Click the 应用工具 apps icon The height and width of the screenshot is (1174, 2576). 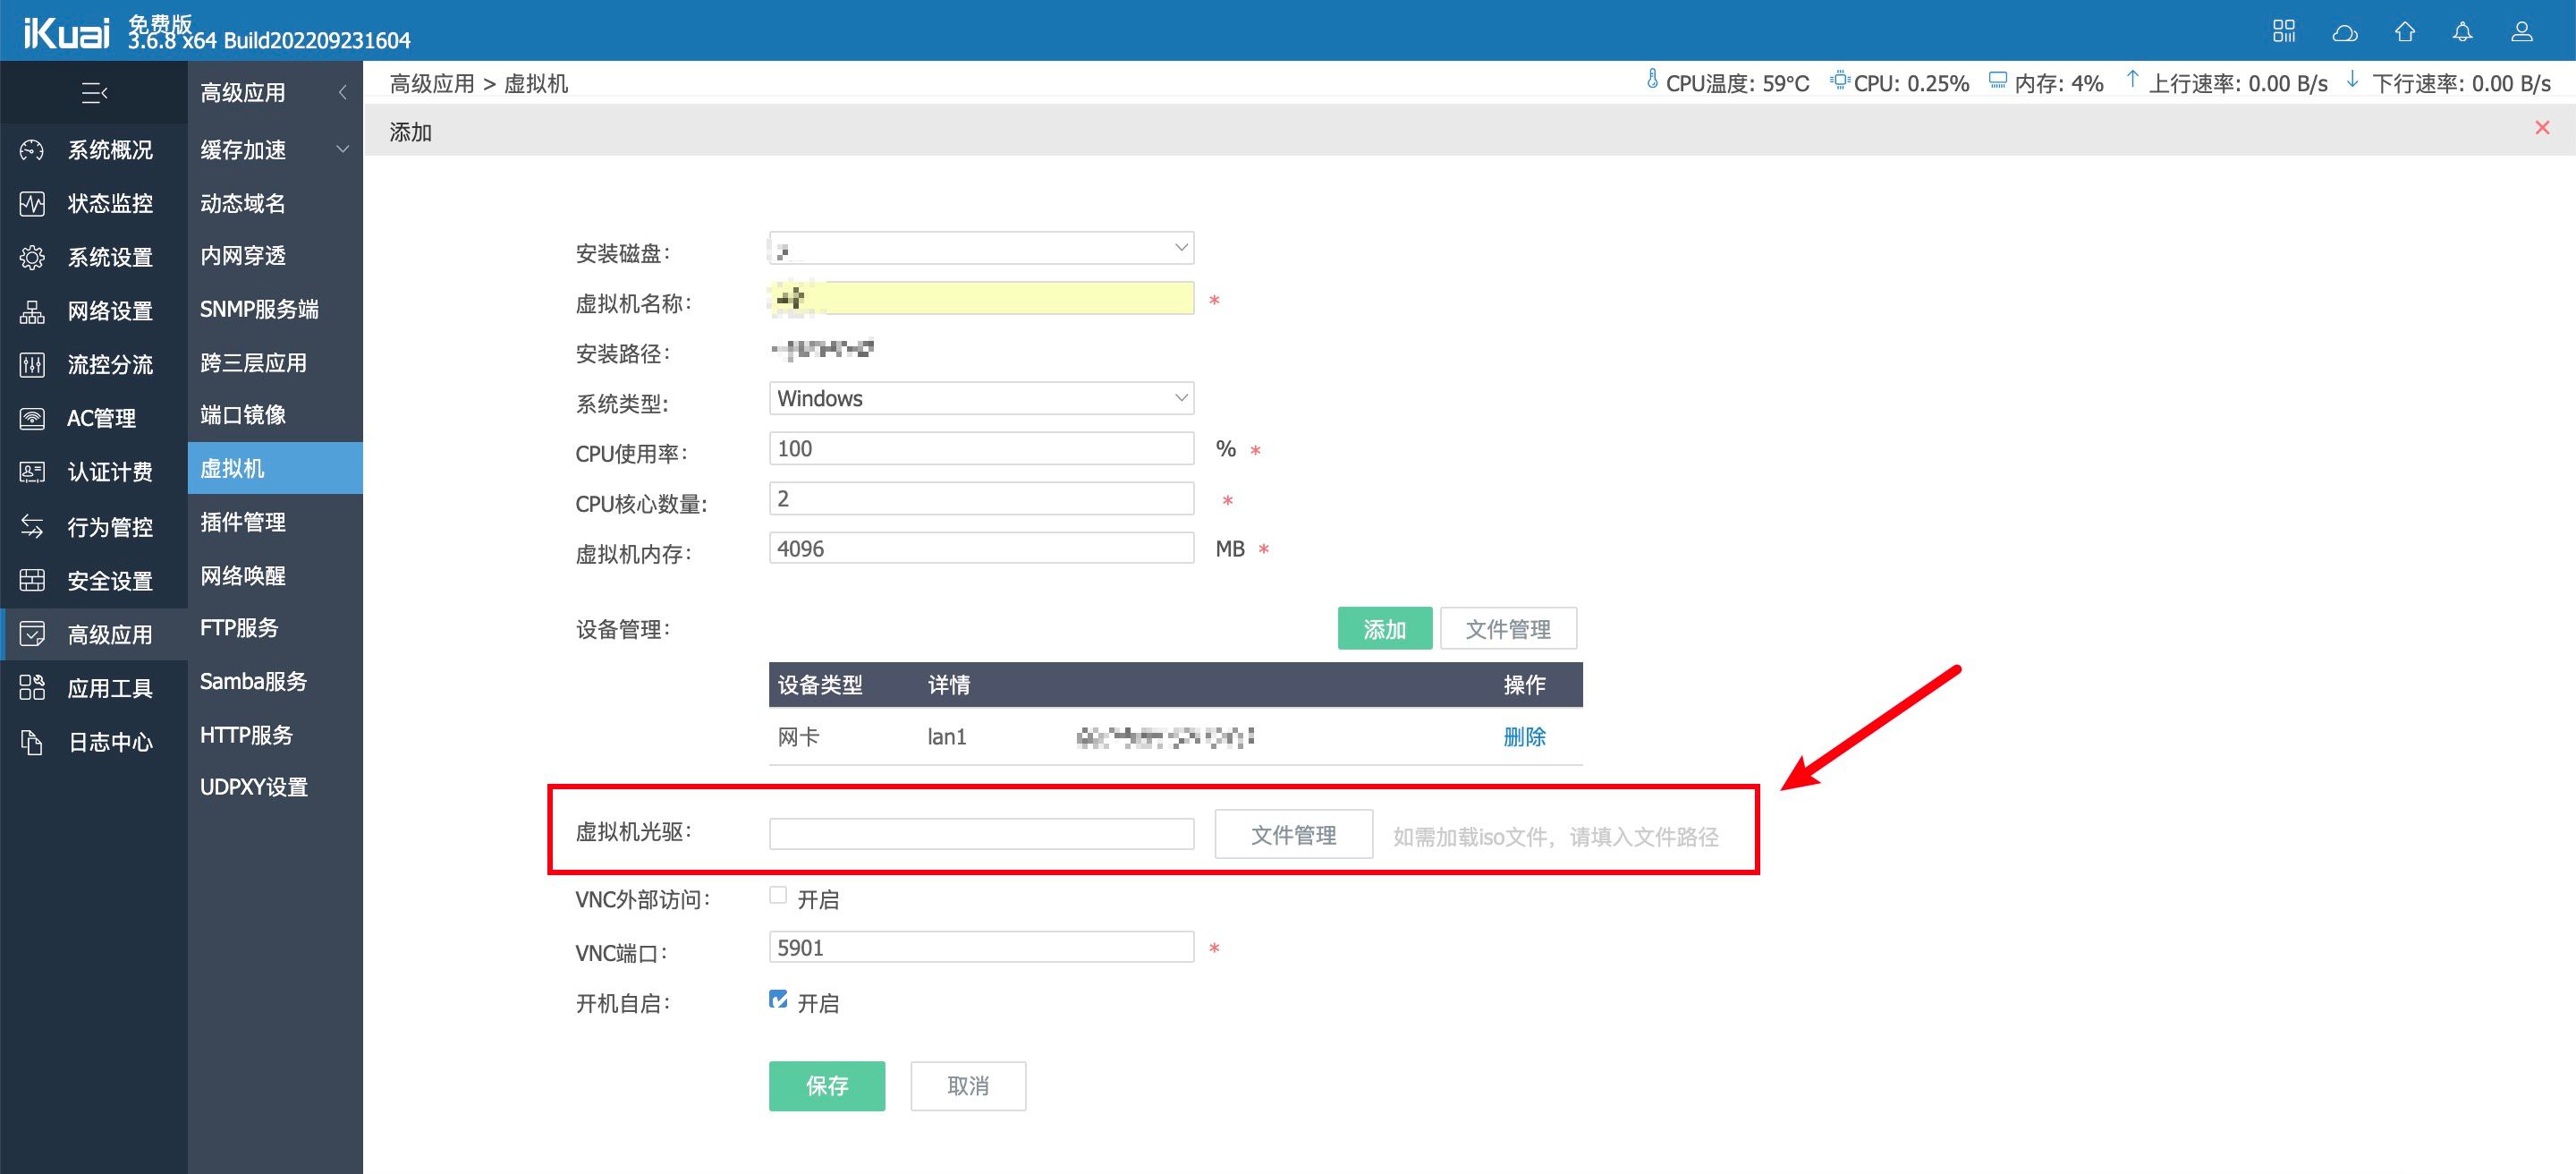32,688
